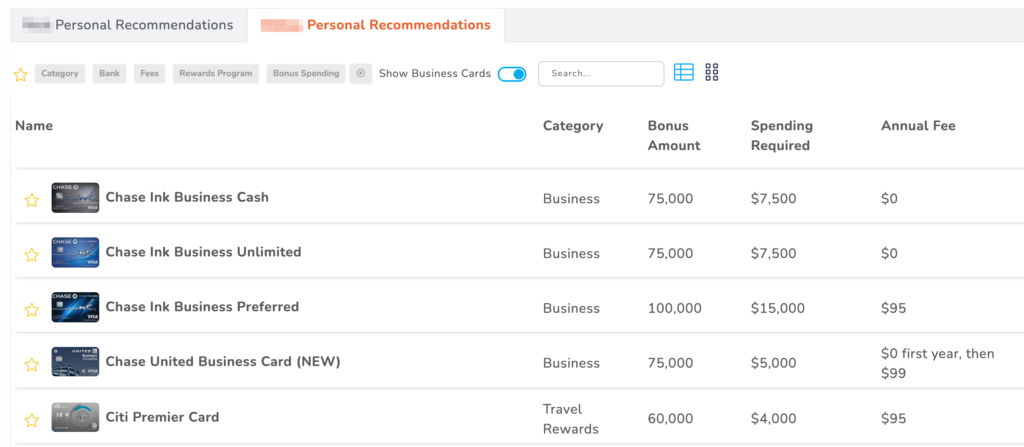Expand the Rewards Program filter

(x=215, y=73)
